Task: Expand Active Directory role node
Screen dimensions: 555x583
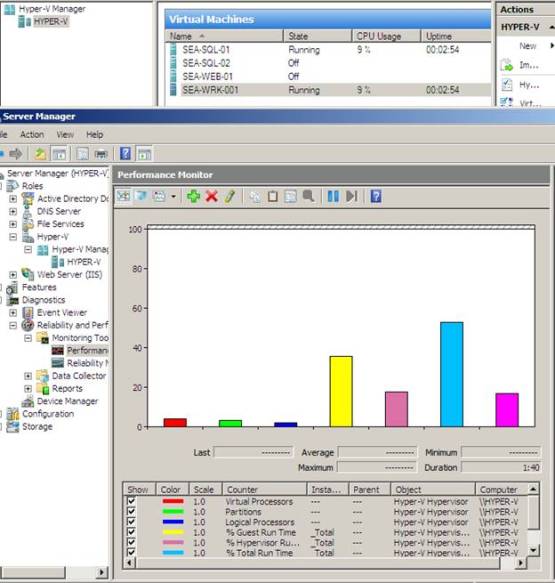Action: point(13,199)
